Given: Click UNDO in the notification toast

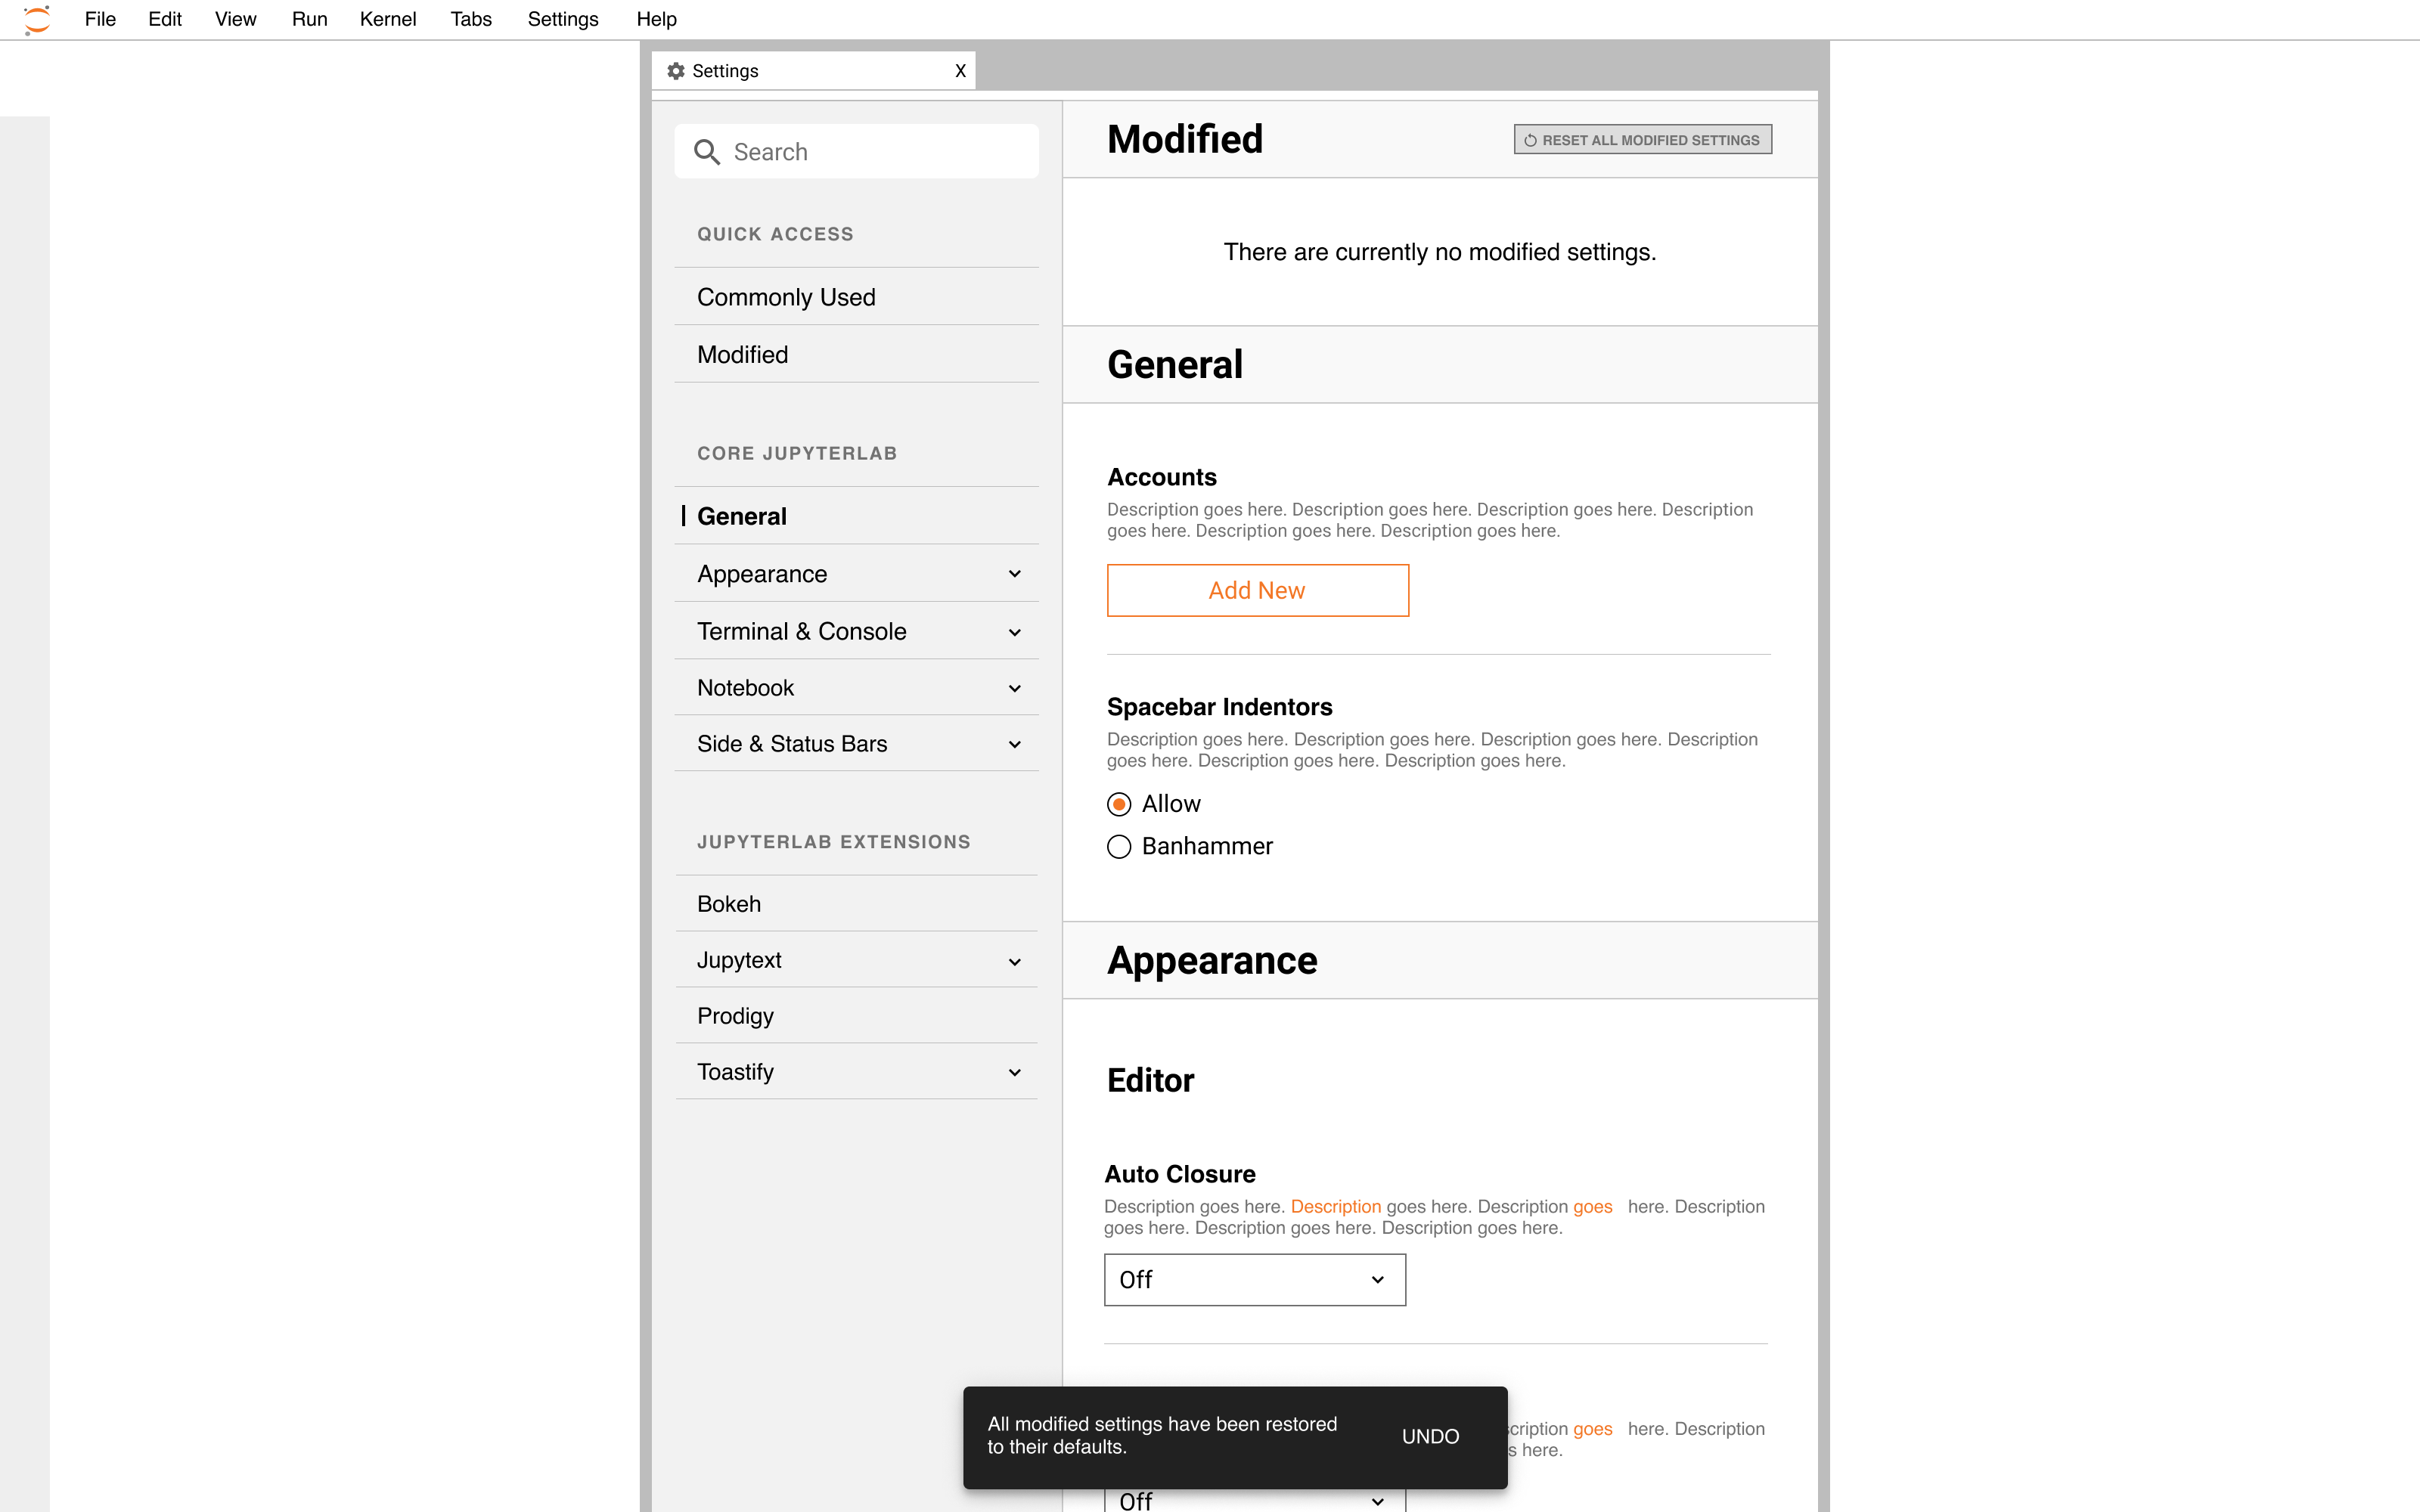Looking at the screenshot, I should (1430, 1436).
